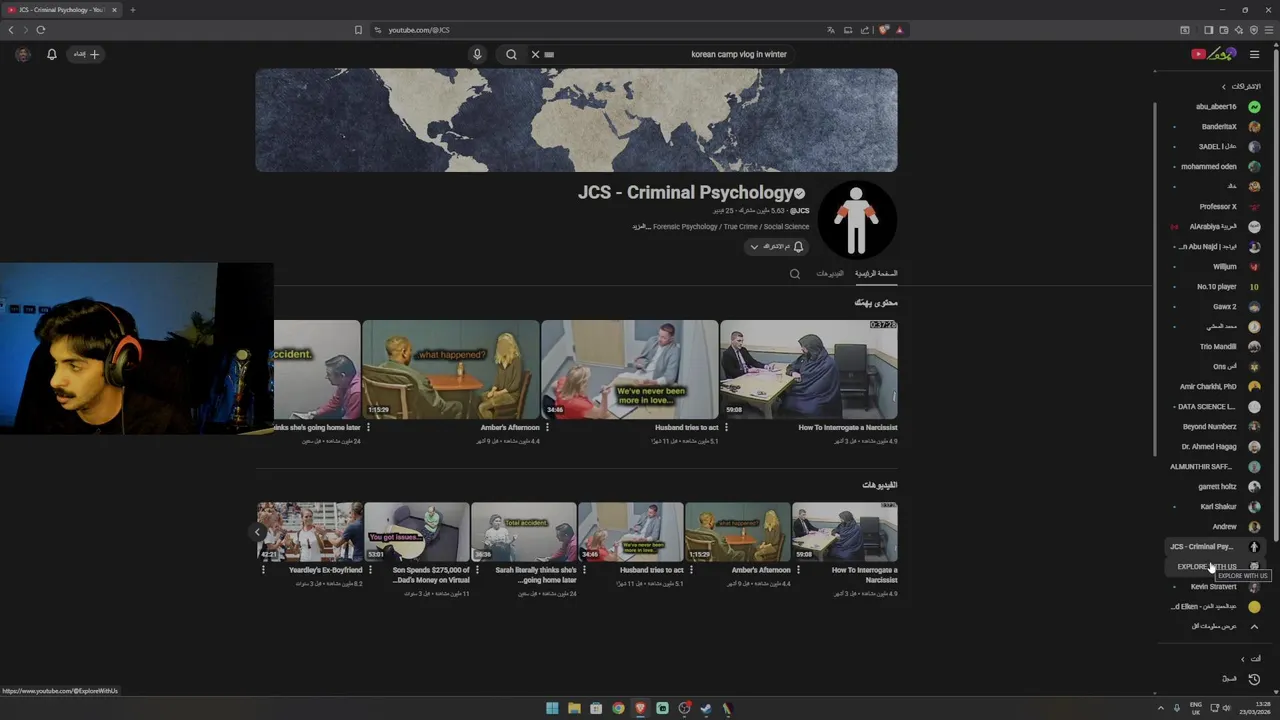Click the YouTube logo to go home

pos(1214,54)
